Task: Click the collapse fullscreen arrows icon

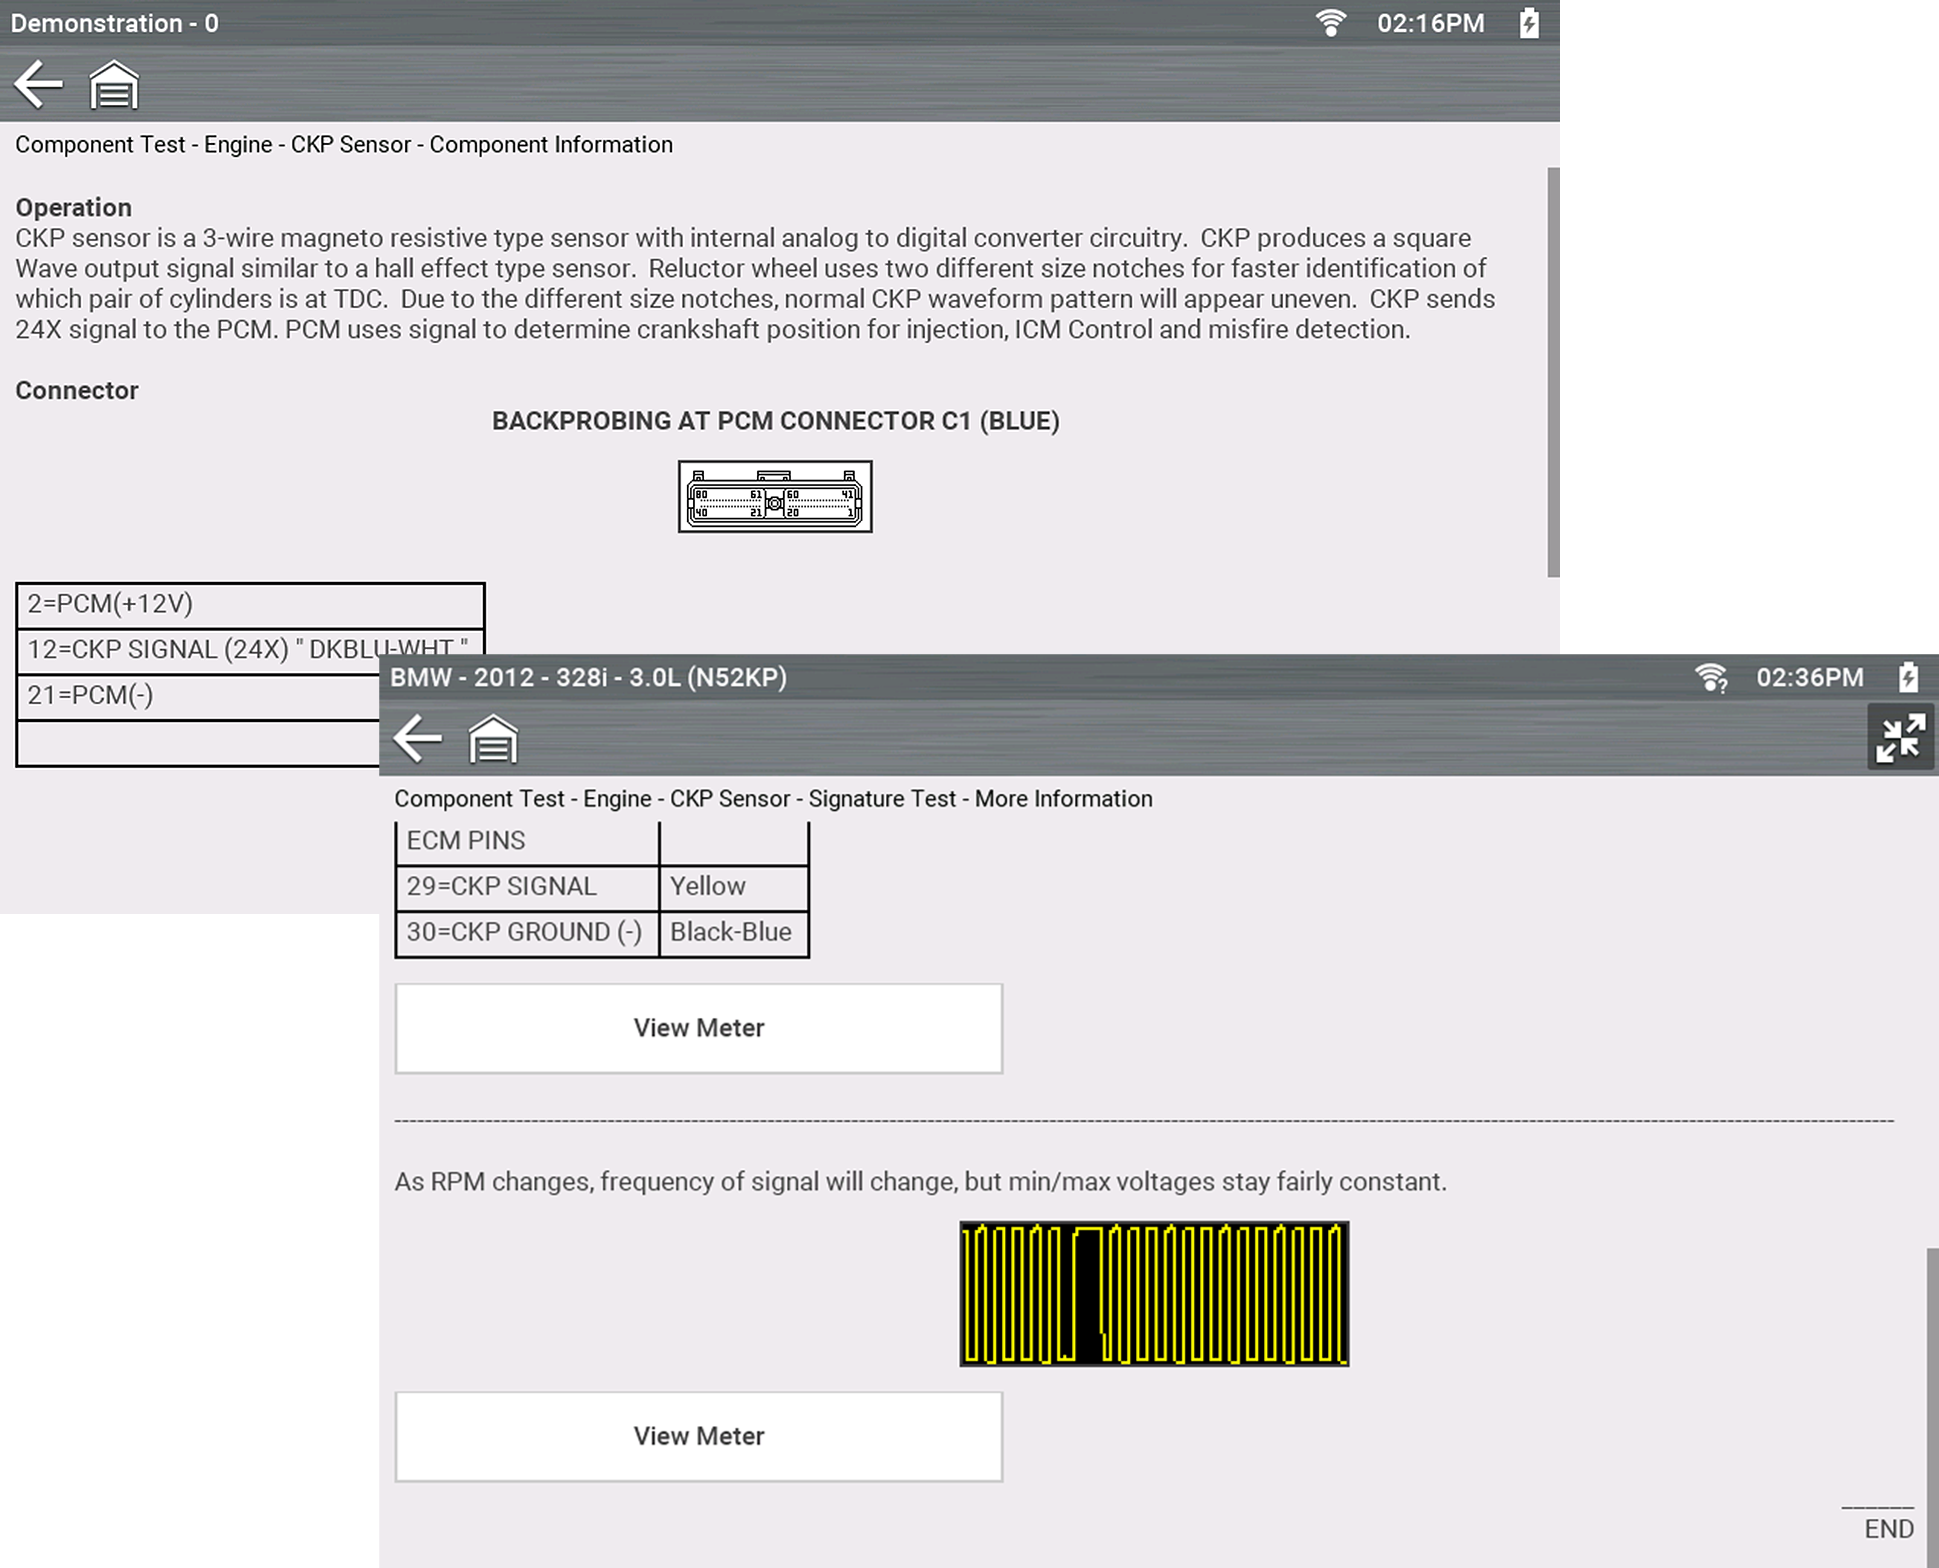Action: tap(1900, 738)
